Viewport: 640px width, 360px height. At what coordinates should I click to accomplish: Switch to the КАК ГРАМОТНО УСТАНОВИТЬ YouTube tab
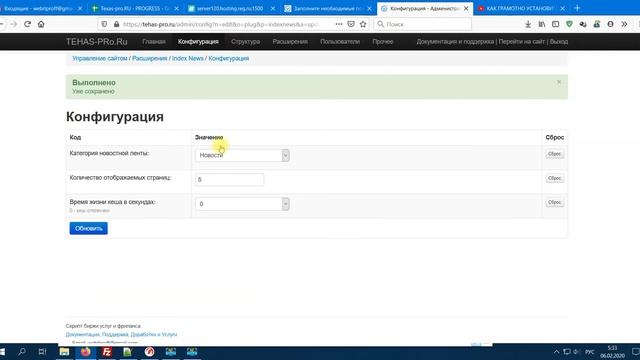point(520,8)
